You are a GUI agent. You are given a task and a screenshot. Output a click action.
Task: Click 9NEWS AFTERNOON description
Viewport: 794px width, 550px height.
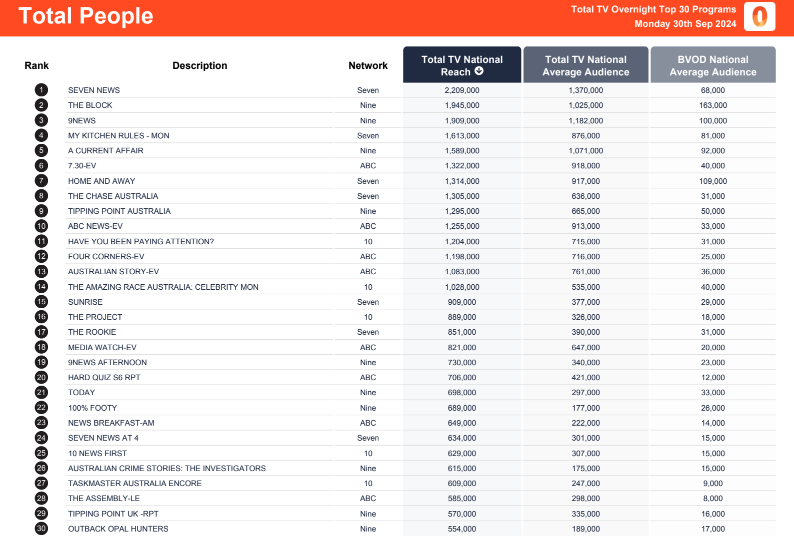pyautogui.click(x=107, y=362)
